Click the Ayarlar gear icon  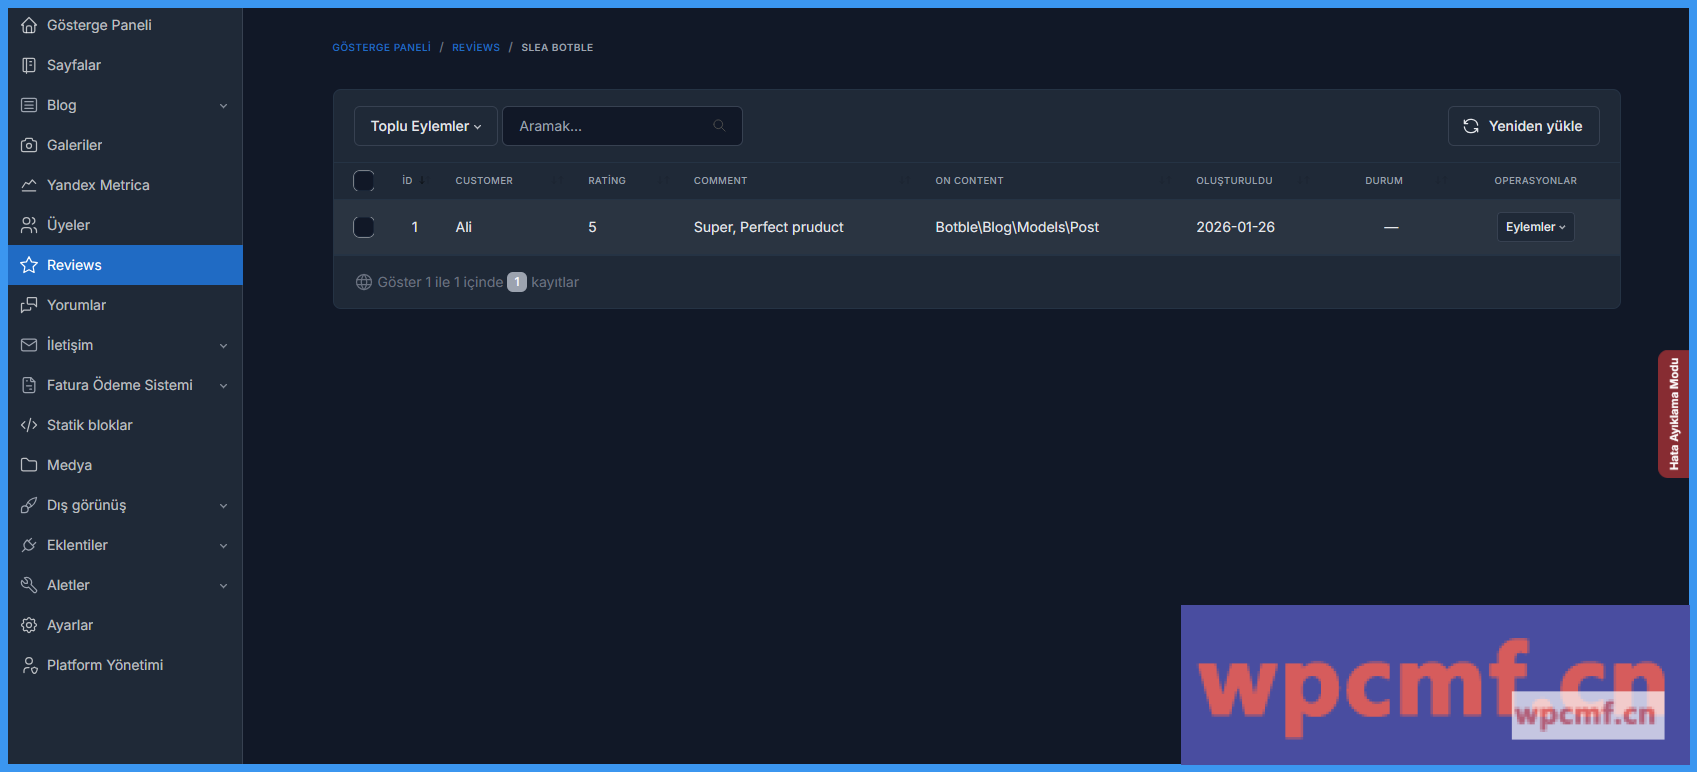click(x=29, y=625)
